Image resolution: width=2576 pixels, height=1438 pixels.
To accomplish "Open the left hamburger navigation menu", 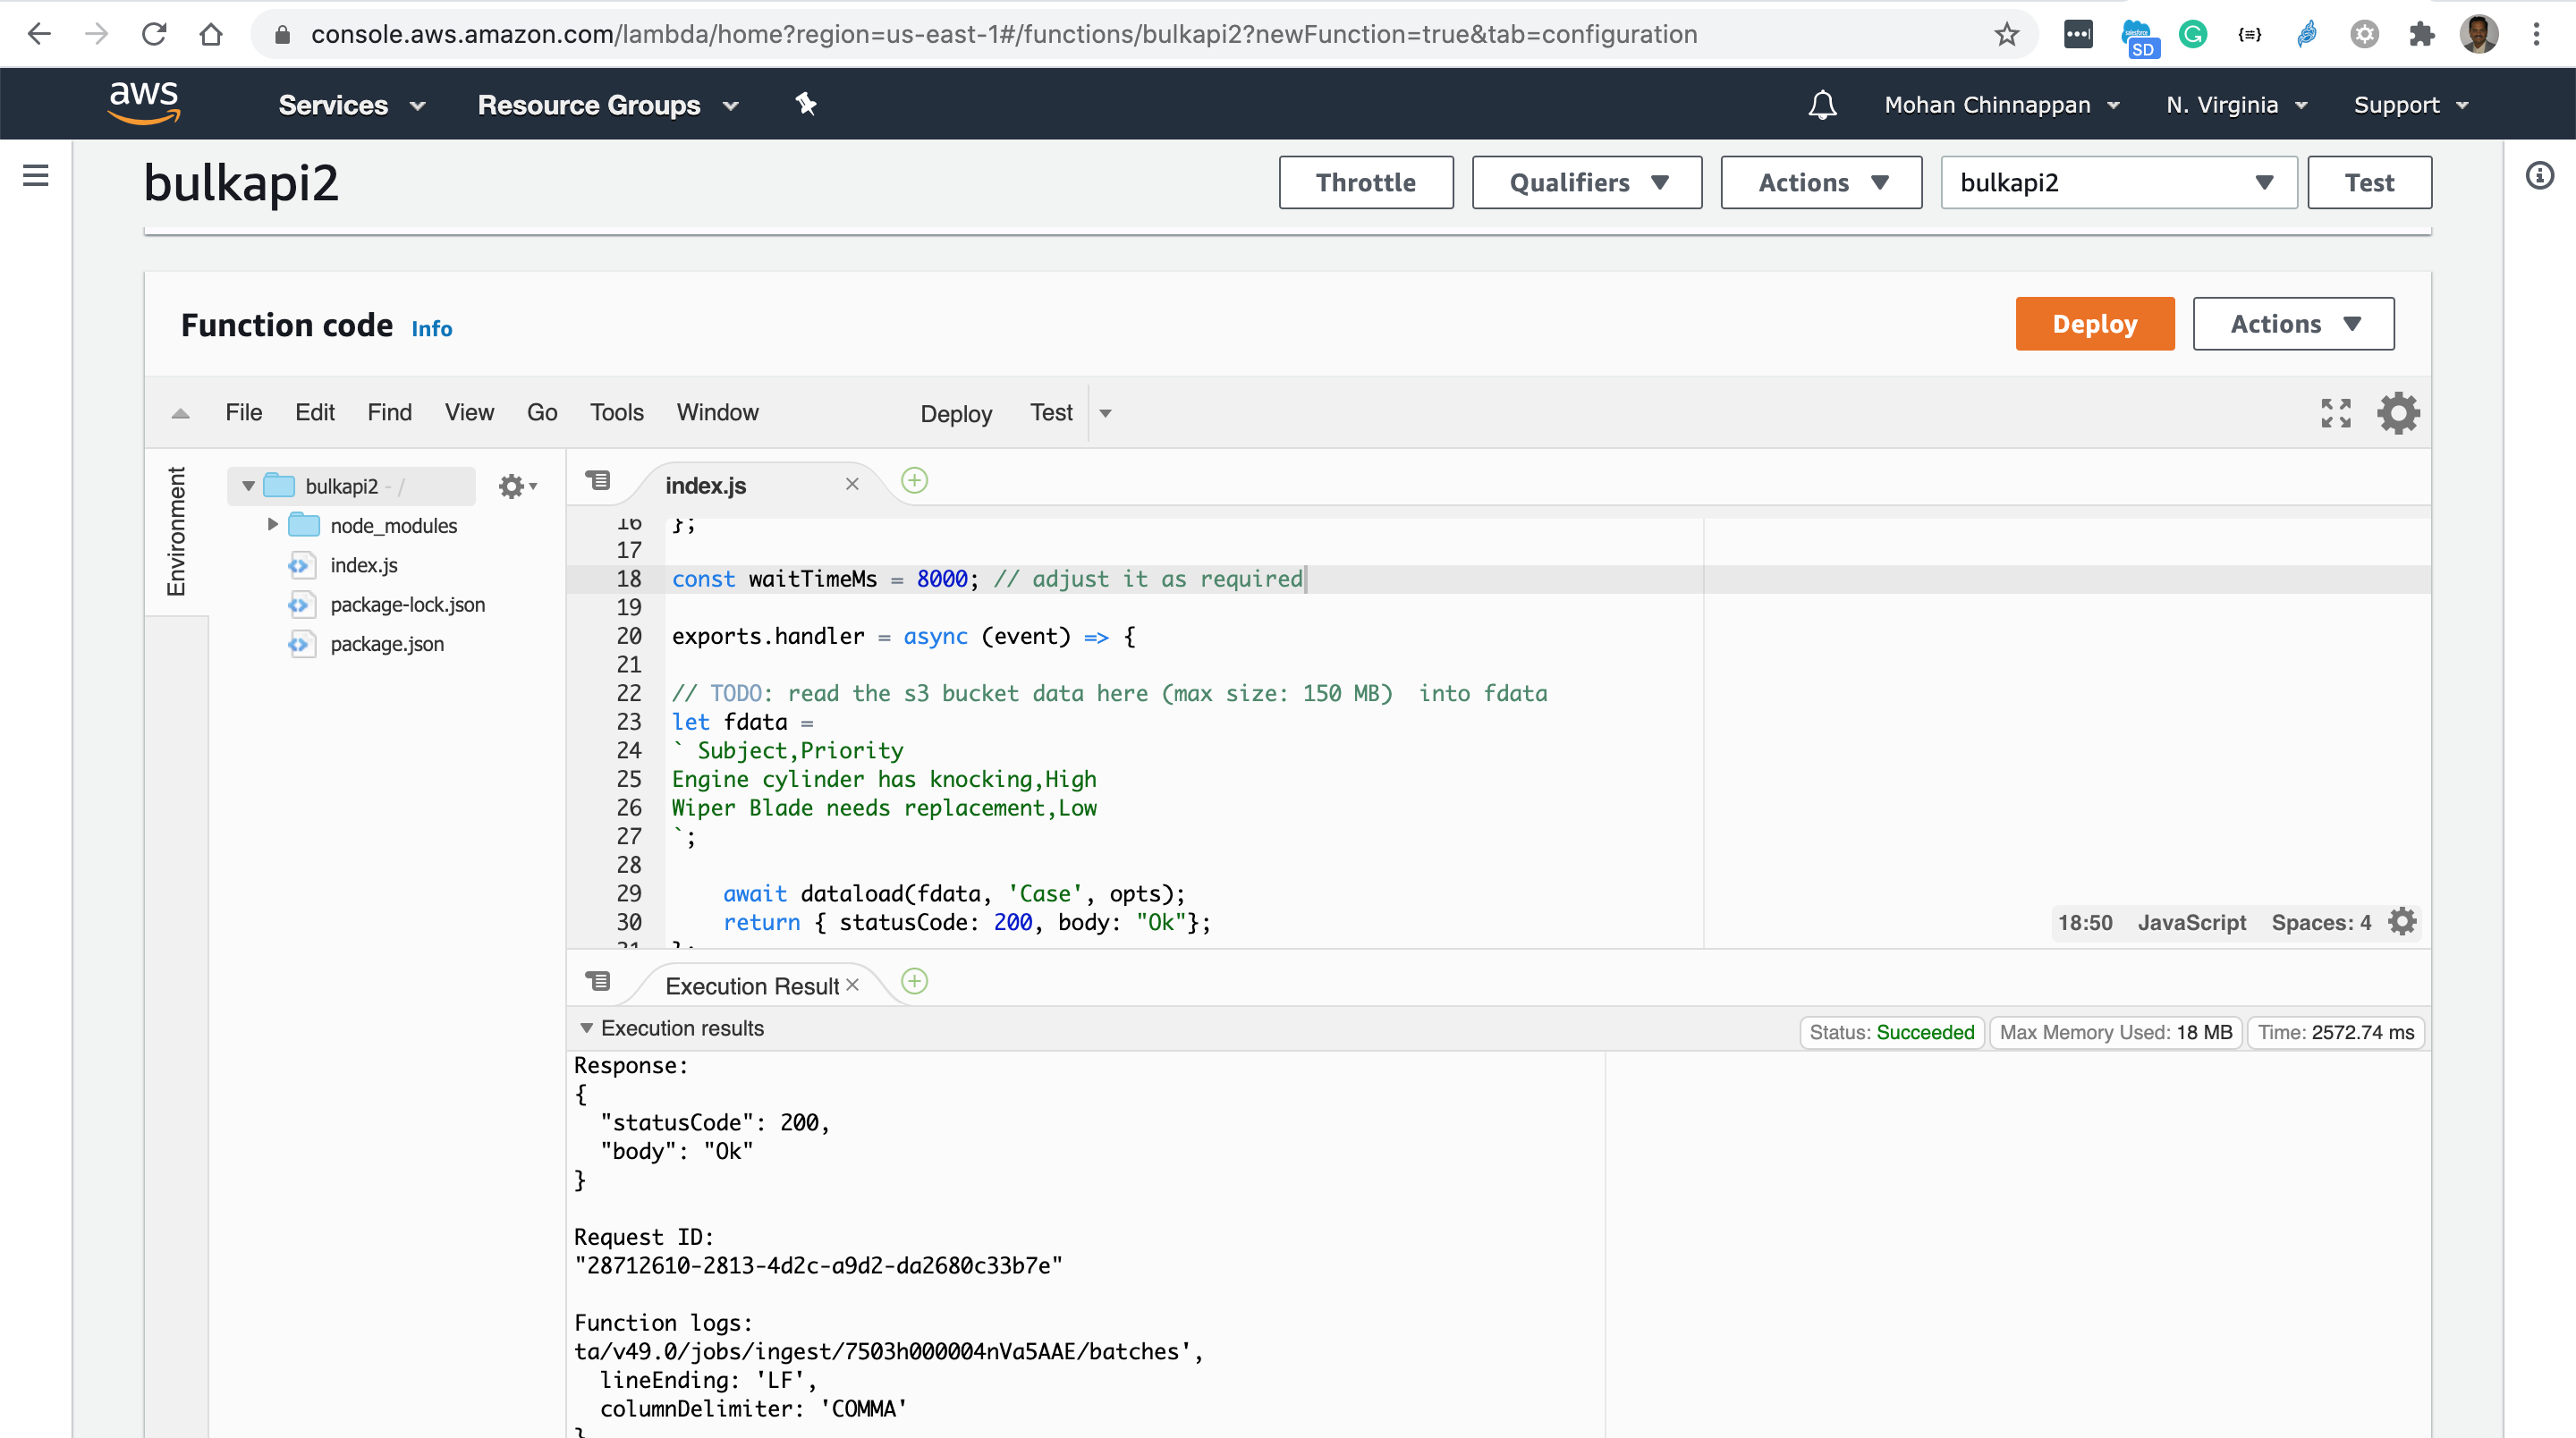I will [35, 175].
